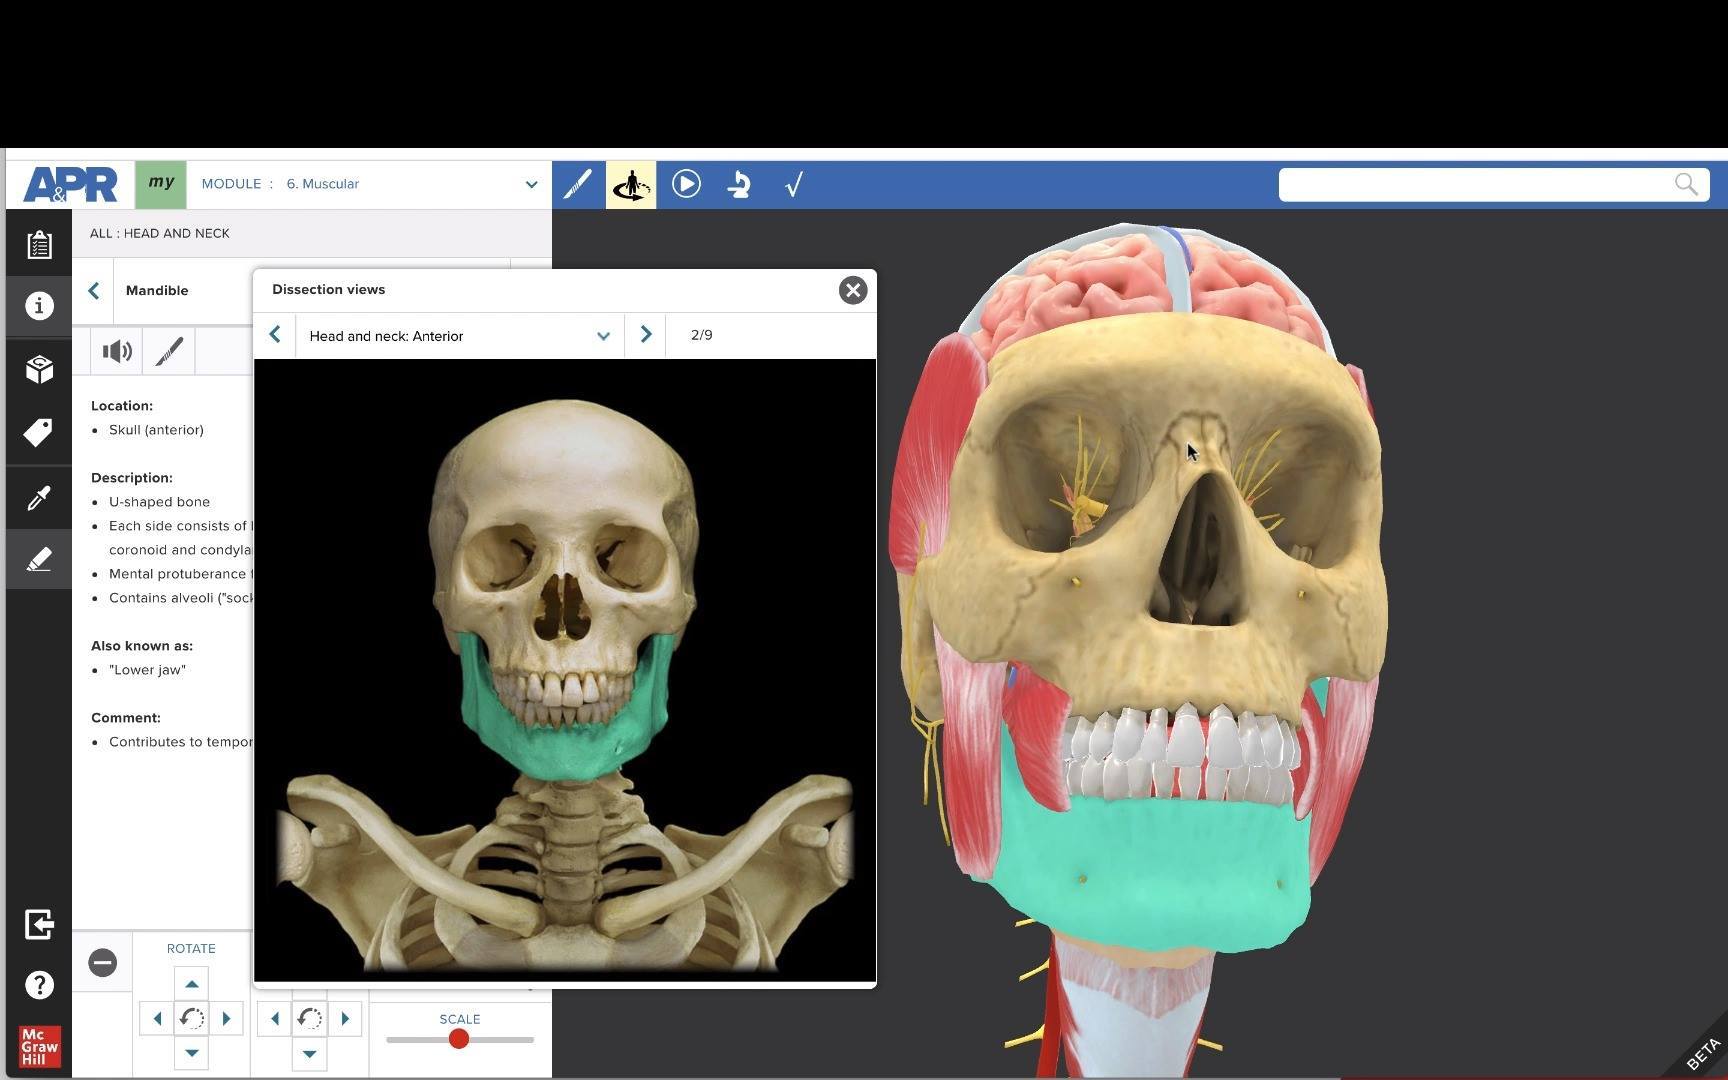The image size is (1728, 1080).
Task: Click the exit sidebar icon
Action: [x=39, y=924]
